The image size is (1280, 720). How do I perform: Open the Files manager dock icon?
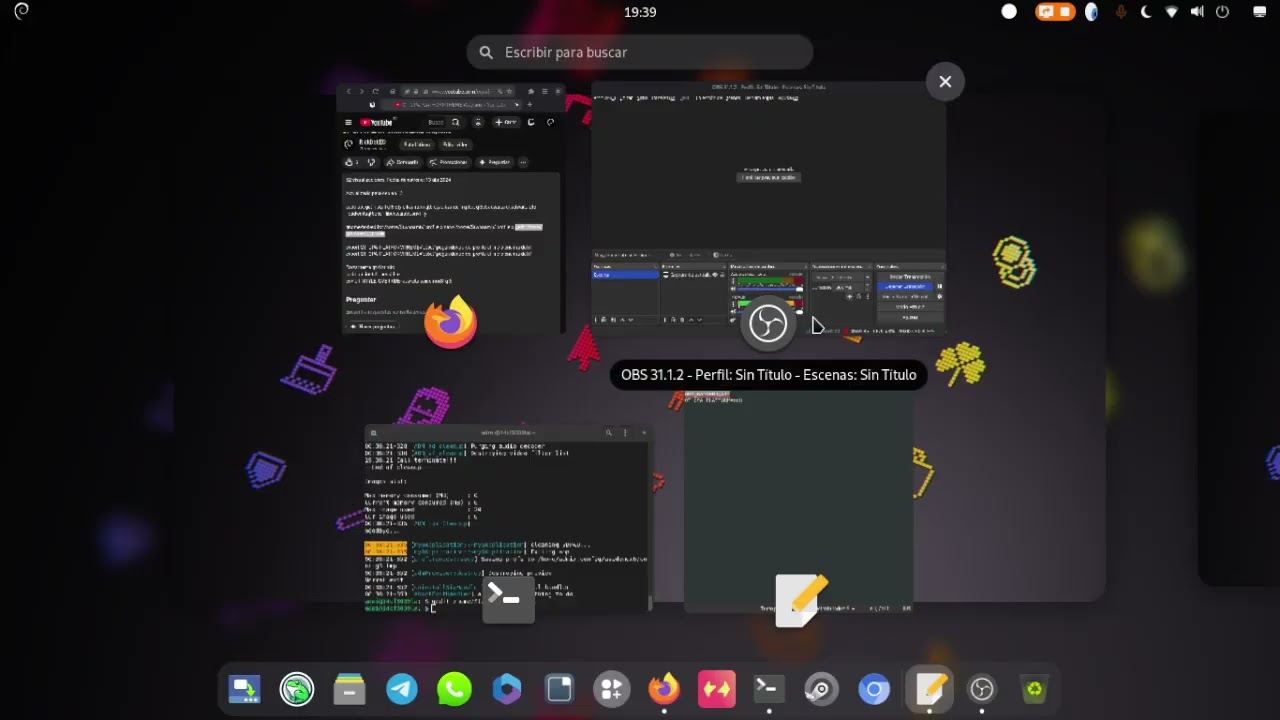point(349,689)
